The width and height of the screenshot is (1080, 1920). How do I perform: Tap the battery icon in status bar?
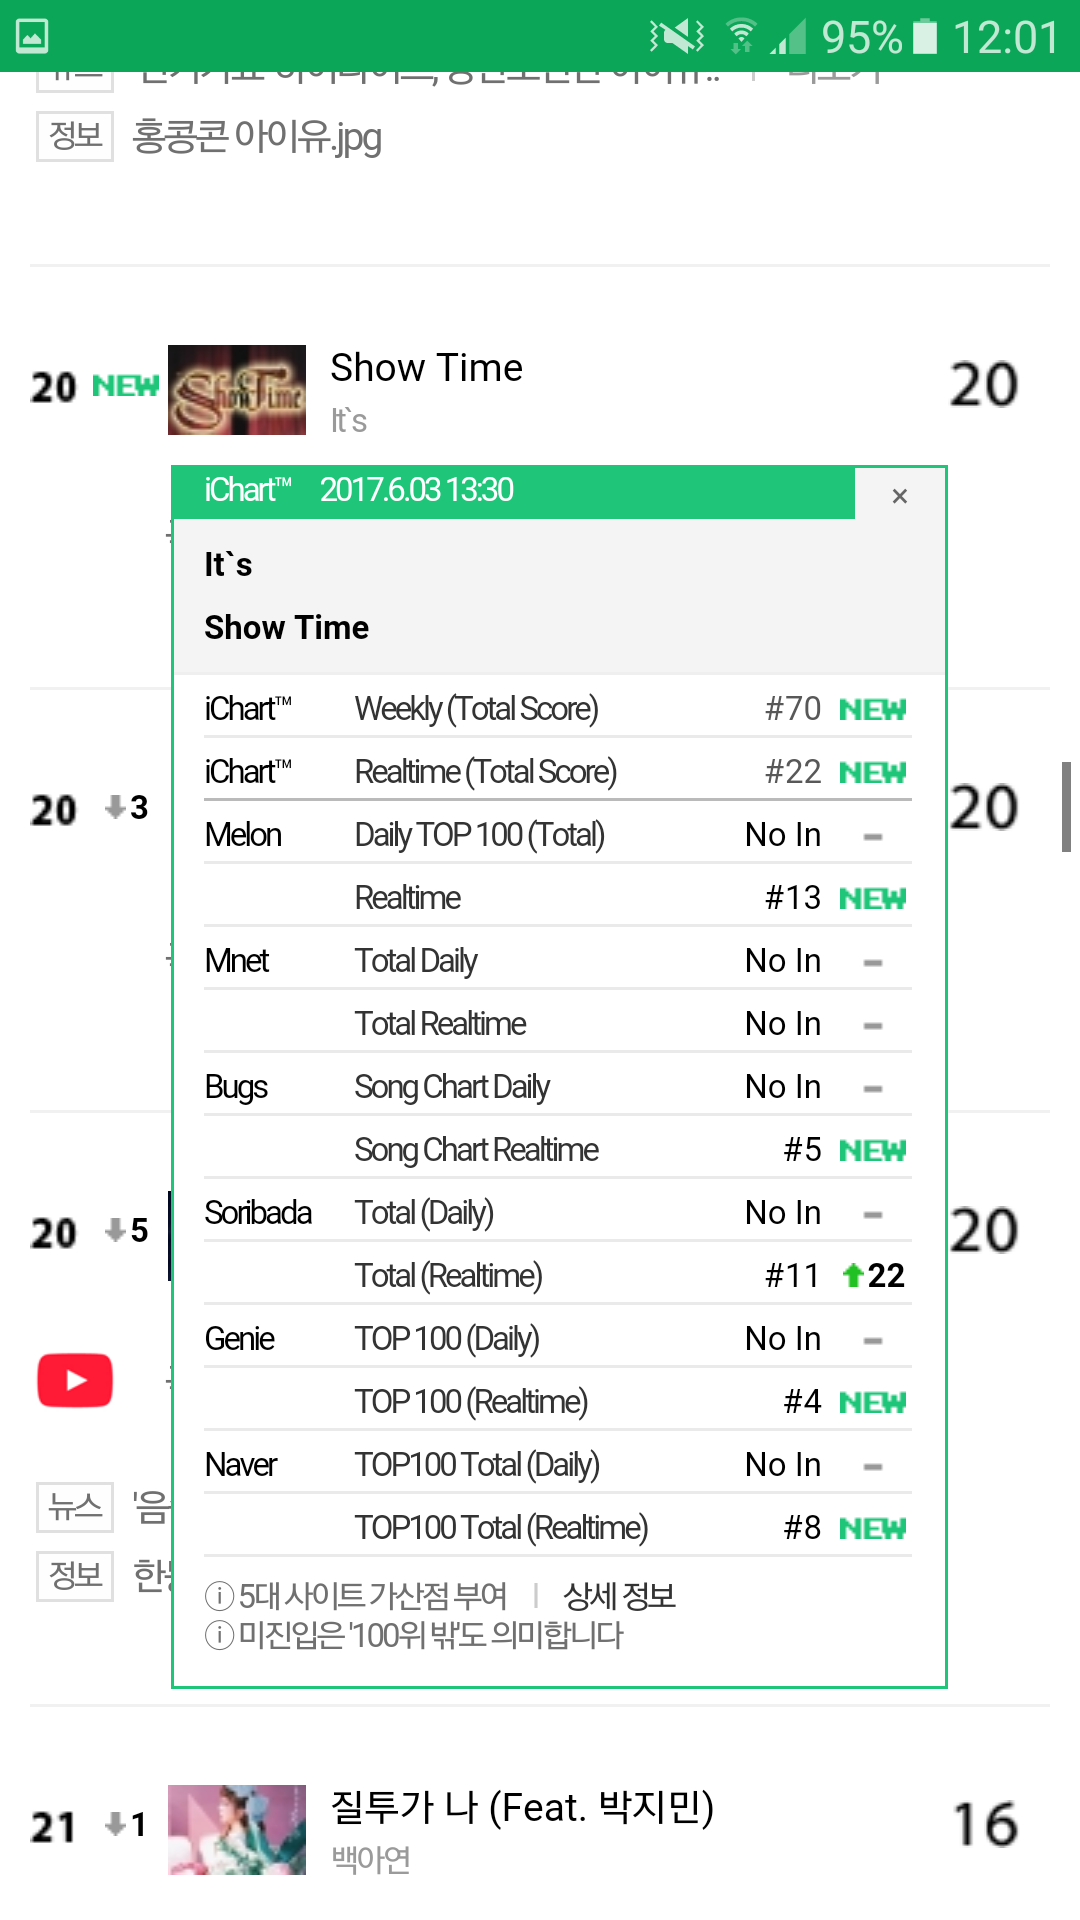coord(925,36)
